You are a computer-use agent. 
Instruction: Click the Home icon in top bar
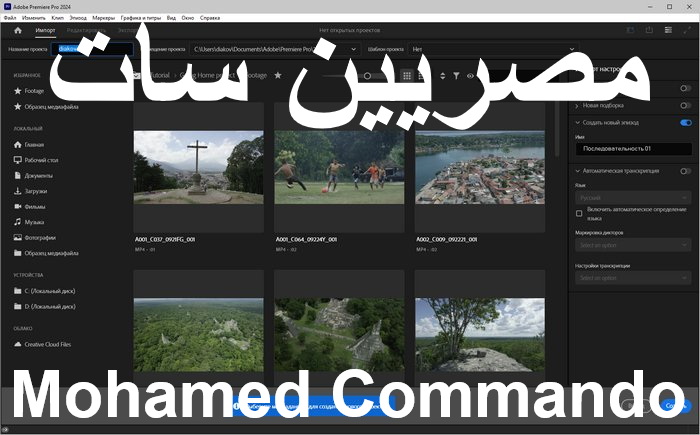pos(17,30)
